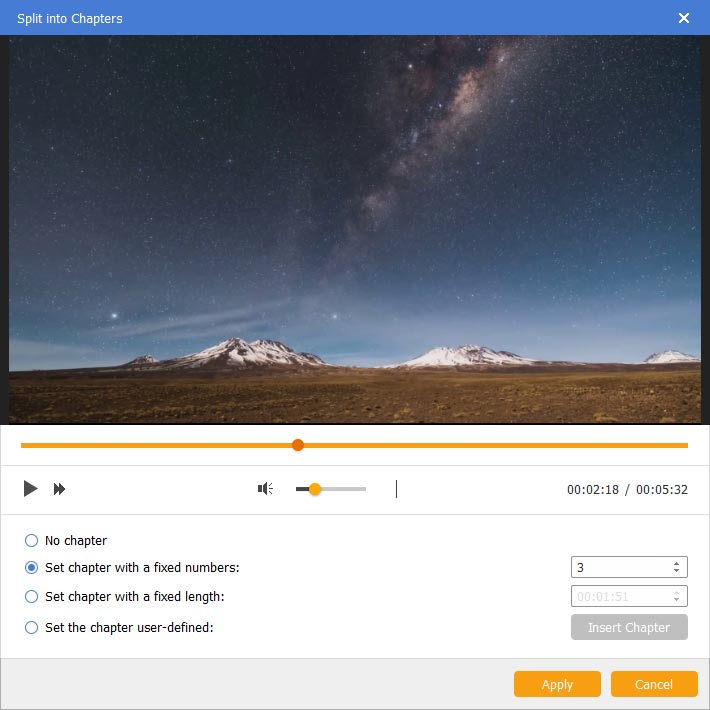This screenshot has width=710, height=710.
Task: Close the Split into Chapters dialog
Action: 684,18
